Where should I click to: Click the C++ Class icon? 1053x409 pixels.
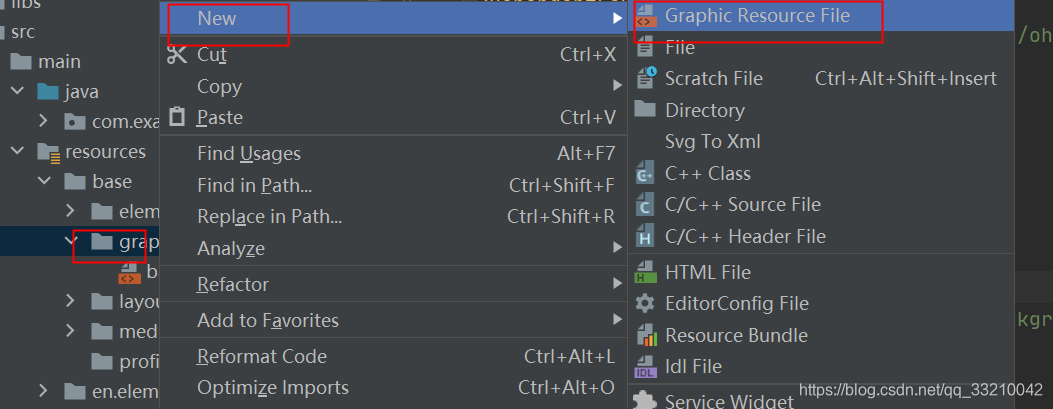[645, 173]
